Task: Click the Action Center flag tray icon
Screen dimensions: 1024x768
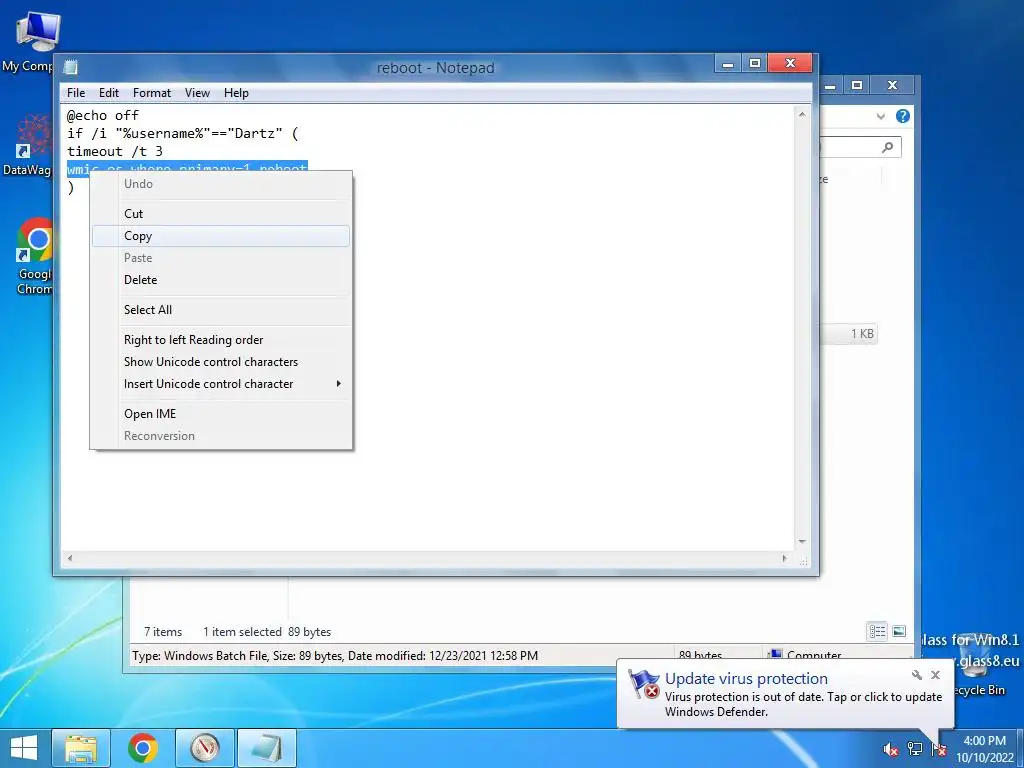Action: tap(939, 750)
